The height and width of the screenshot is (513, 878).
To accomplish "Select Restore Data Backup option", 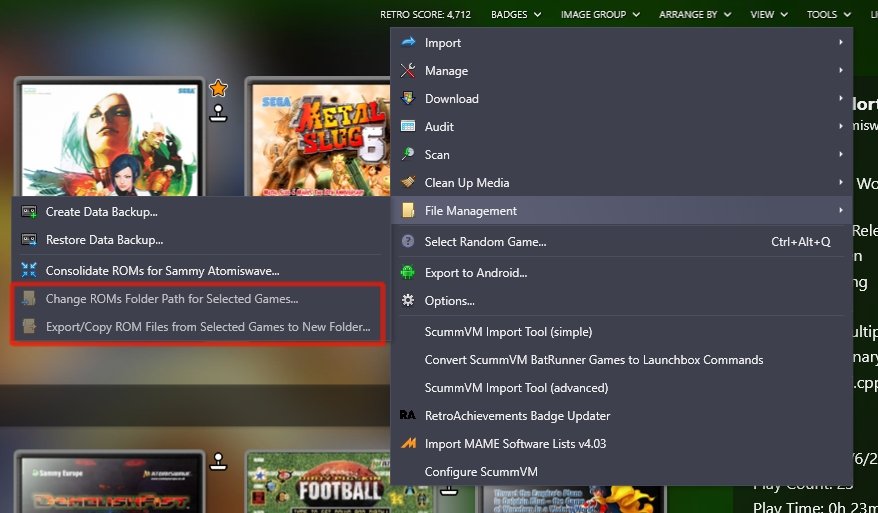I will 199,240.
